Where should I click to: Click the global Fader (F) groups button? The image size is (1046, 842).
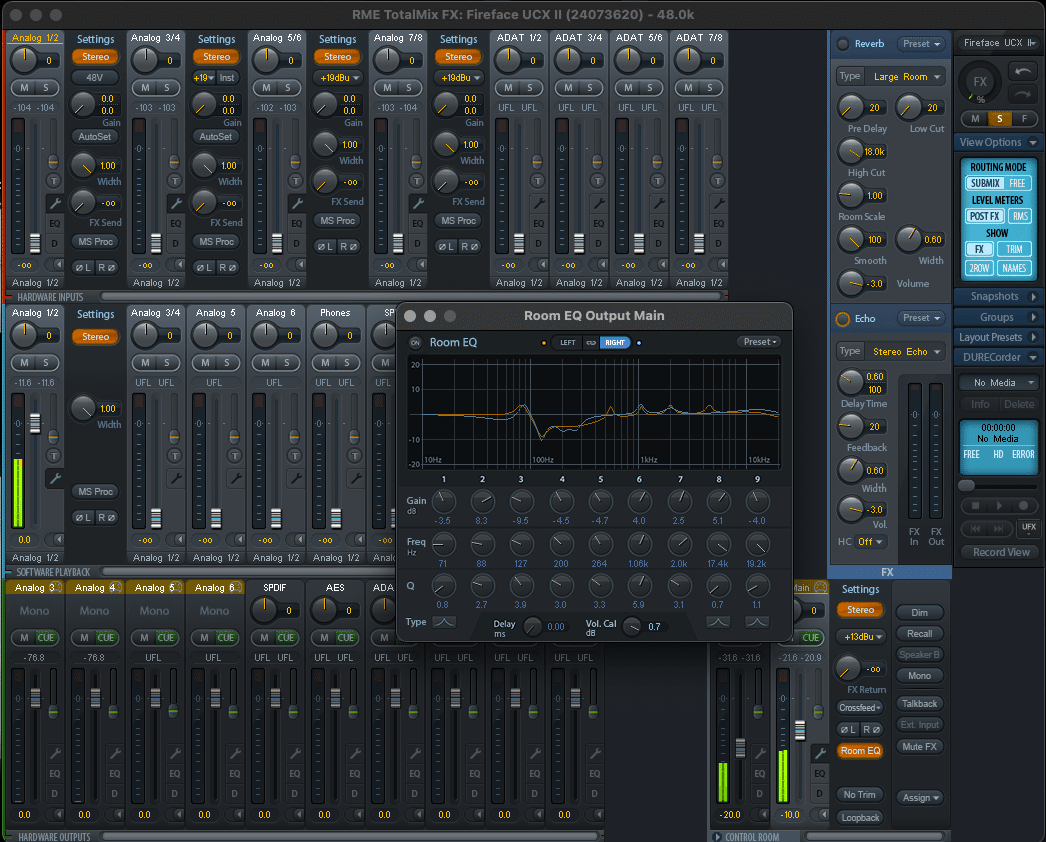[x=1025, y=119]
